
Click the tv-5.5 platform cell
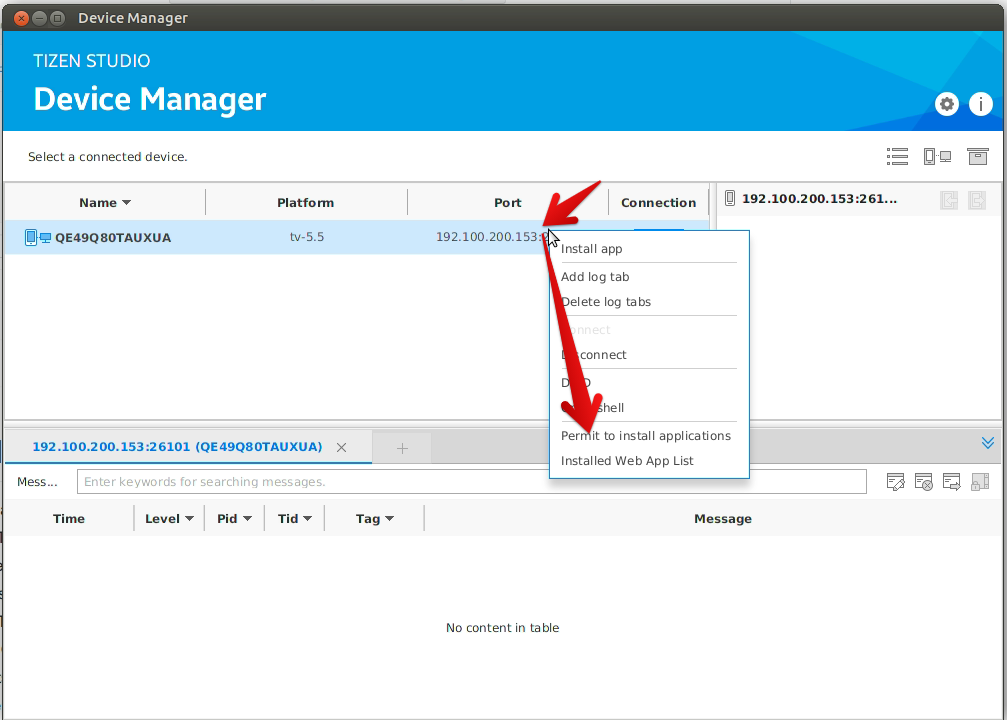pos(307,237)
